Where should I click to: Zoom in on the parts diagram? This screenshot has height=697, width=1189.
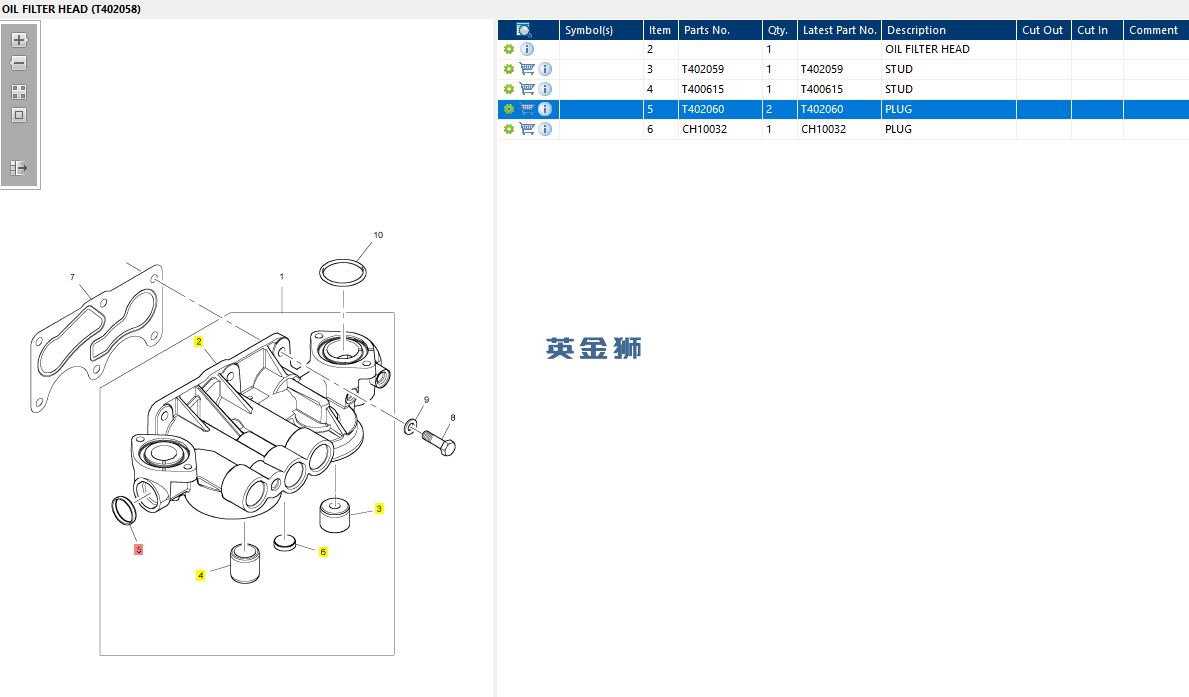click(x=19, y=40)
